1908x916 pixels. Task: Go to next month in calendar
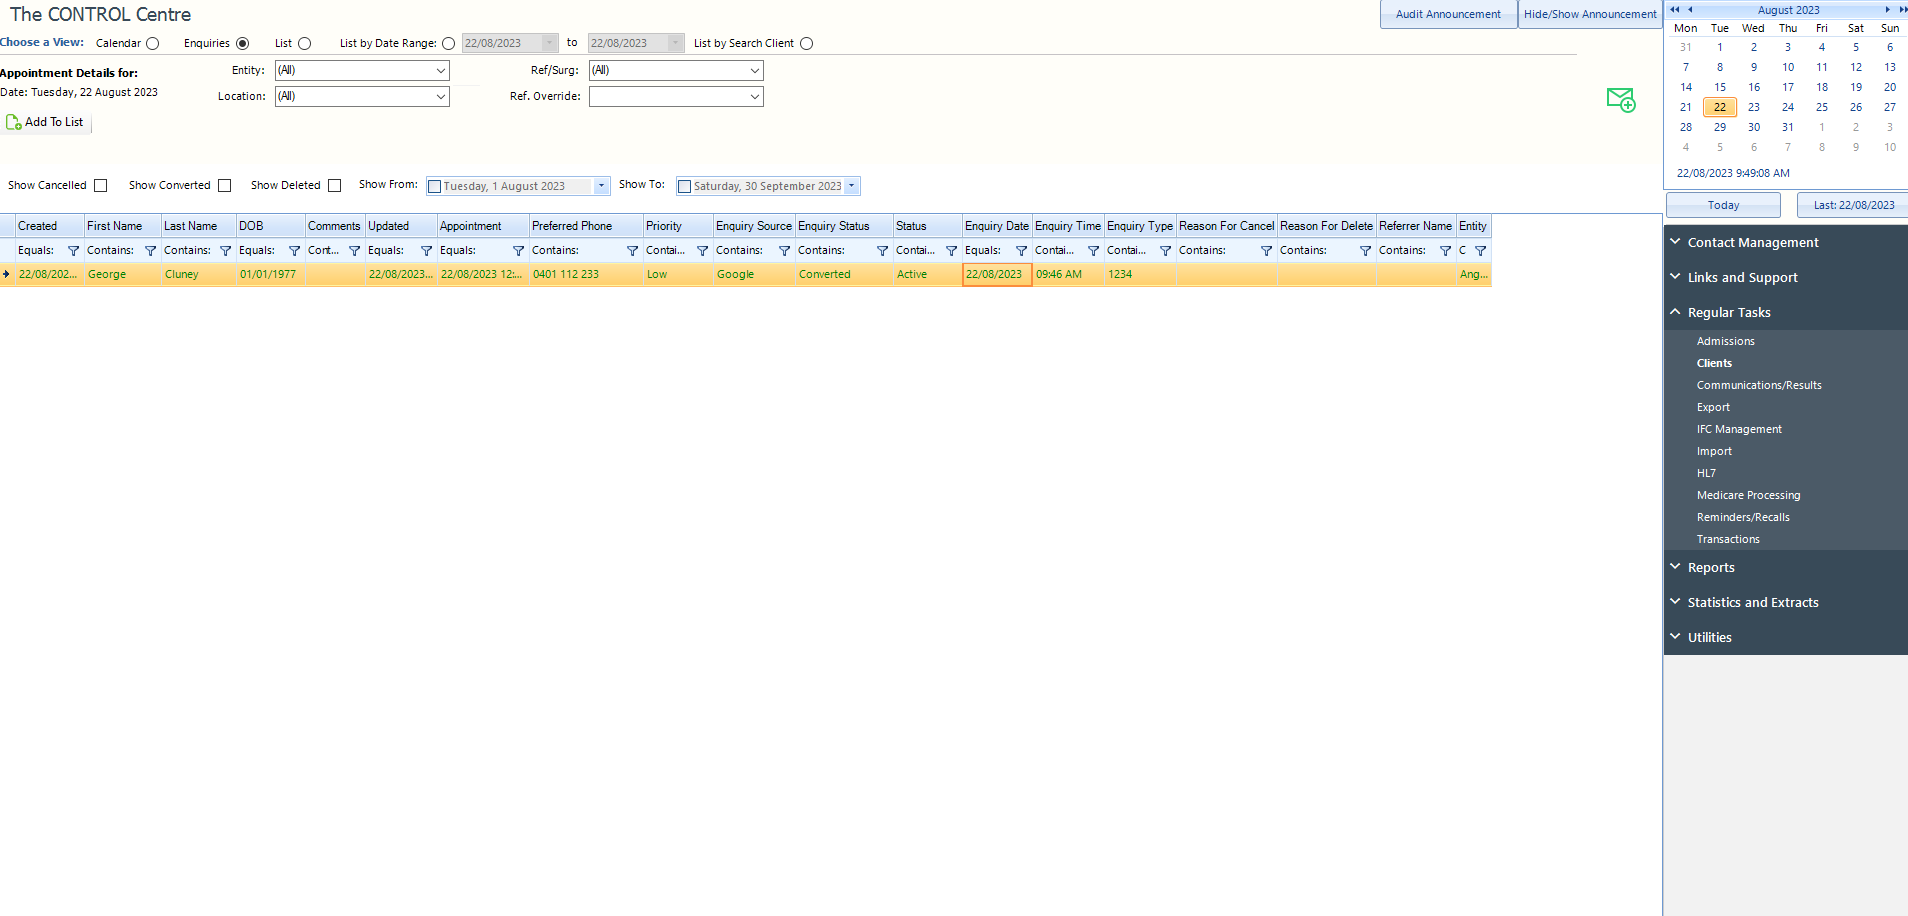(x=1888, y=10)
